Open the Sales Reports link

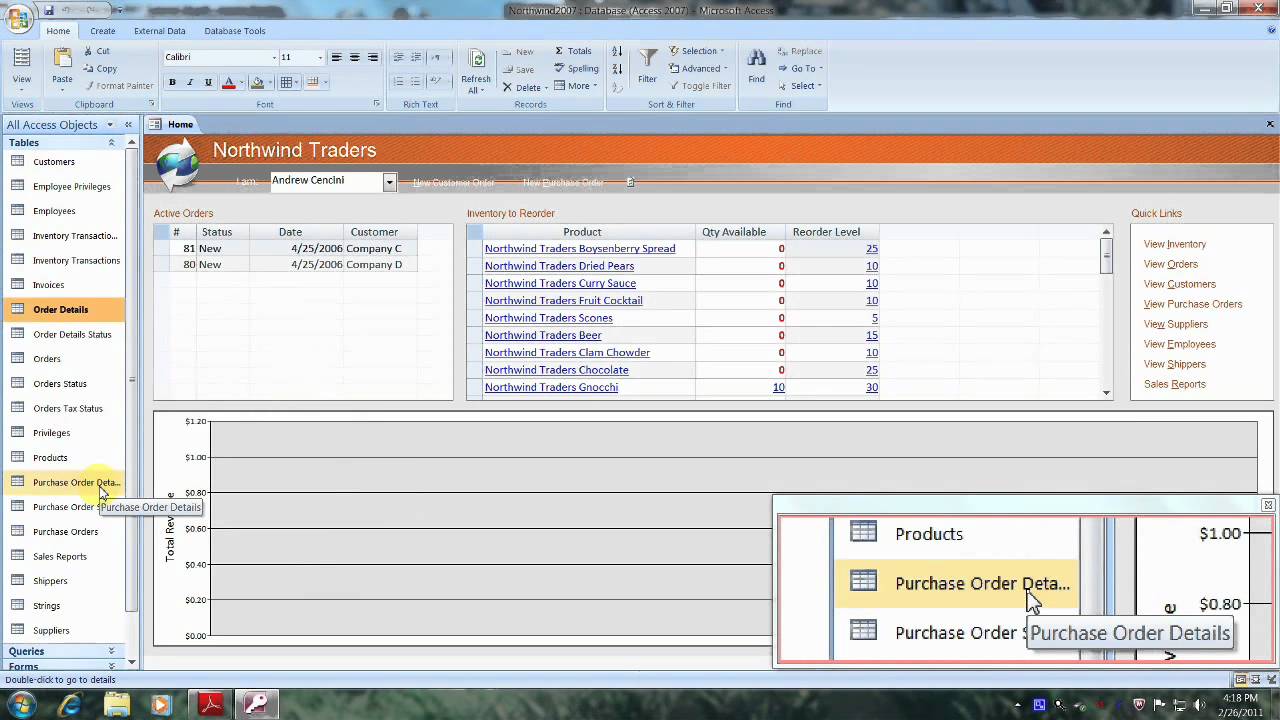click(1175, 384)
